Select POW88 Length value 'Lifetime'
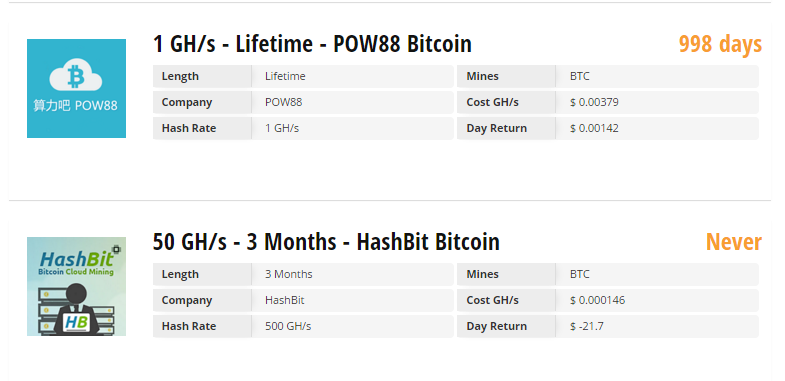 285,76
